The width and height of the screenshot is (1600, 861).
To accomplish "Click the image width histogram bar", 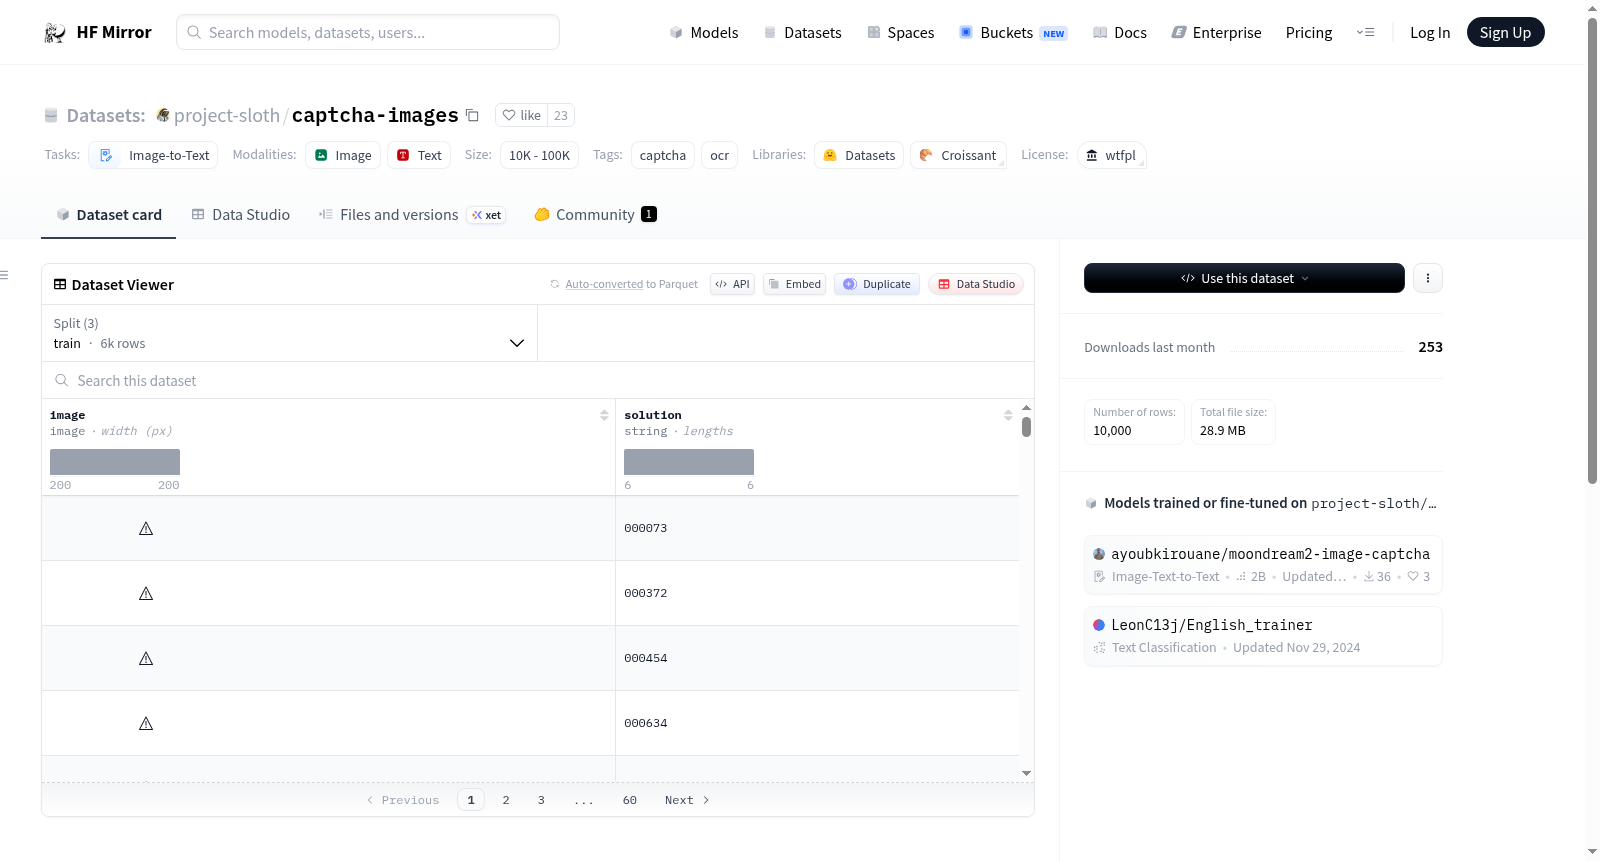I will click(x=115, y=462).
